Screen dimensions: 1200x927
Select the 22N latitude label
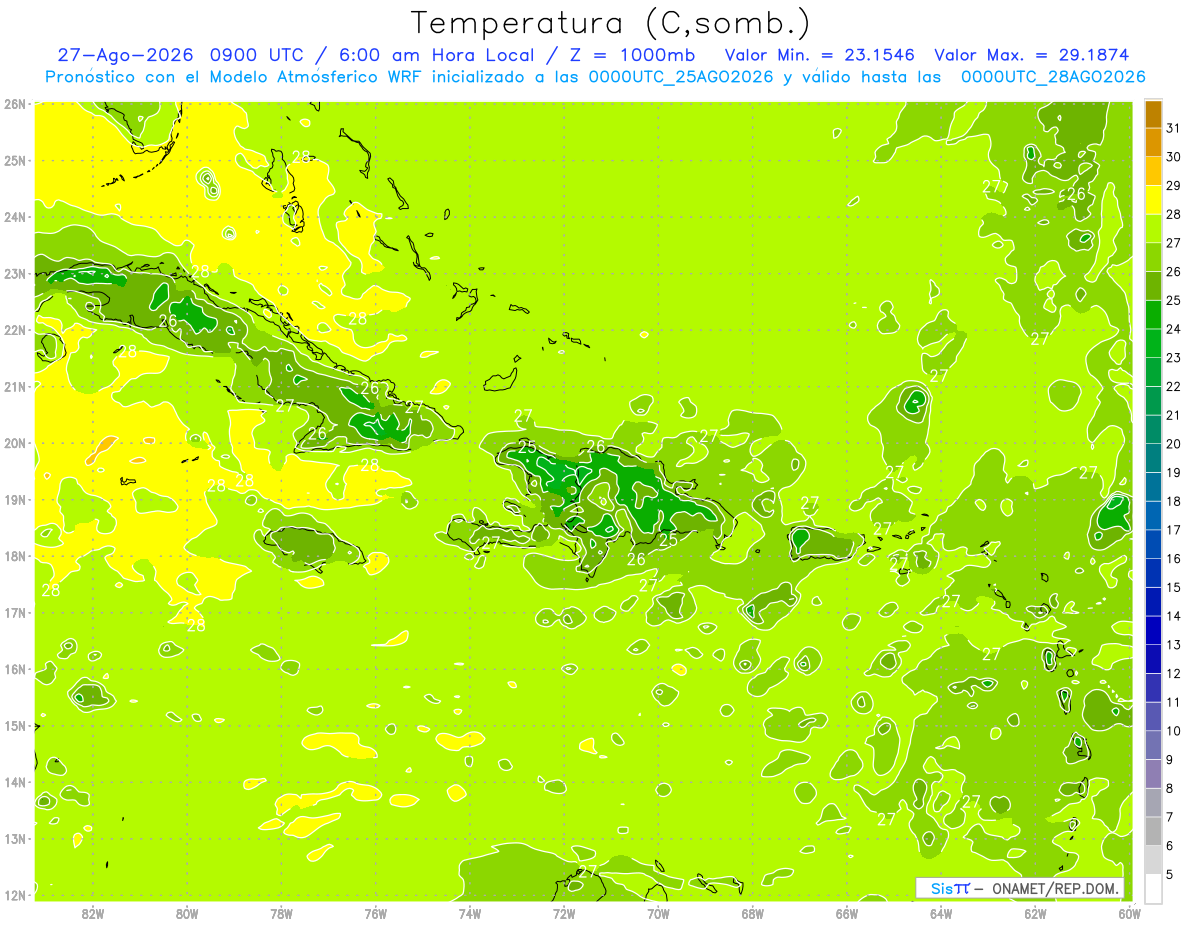[15, 330]
